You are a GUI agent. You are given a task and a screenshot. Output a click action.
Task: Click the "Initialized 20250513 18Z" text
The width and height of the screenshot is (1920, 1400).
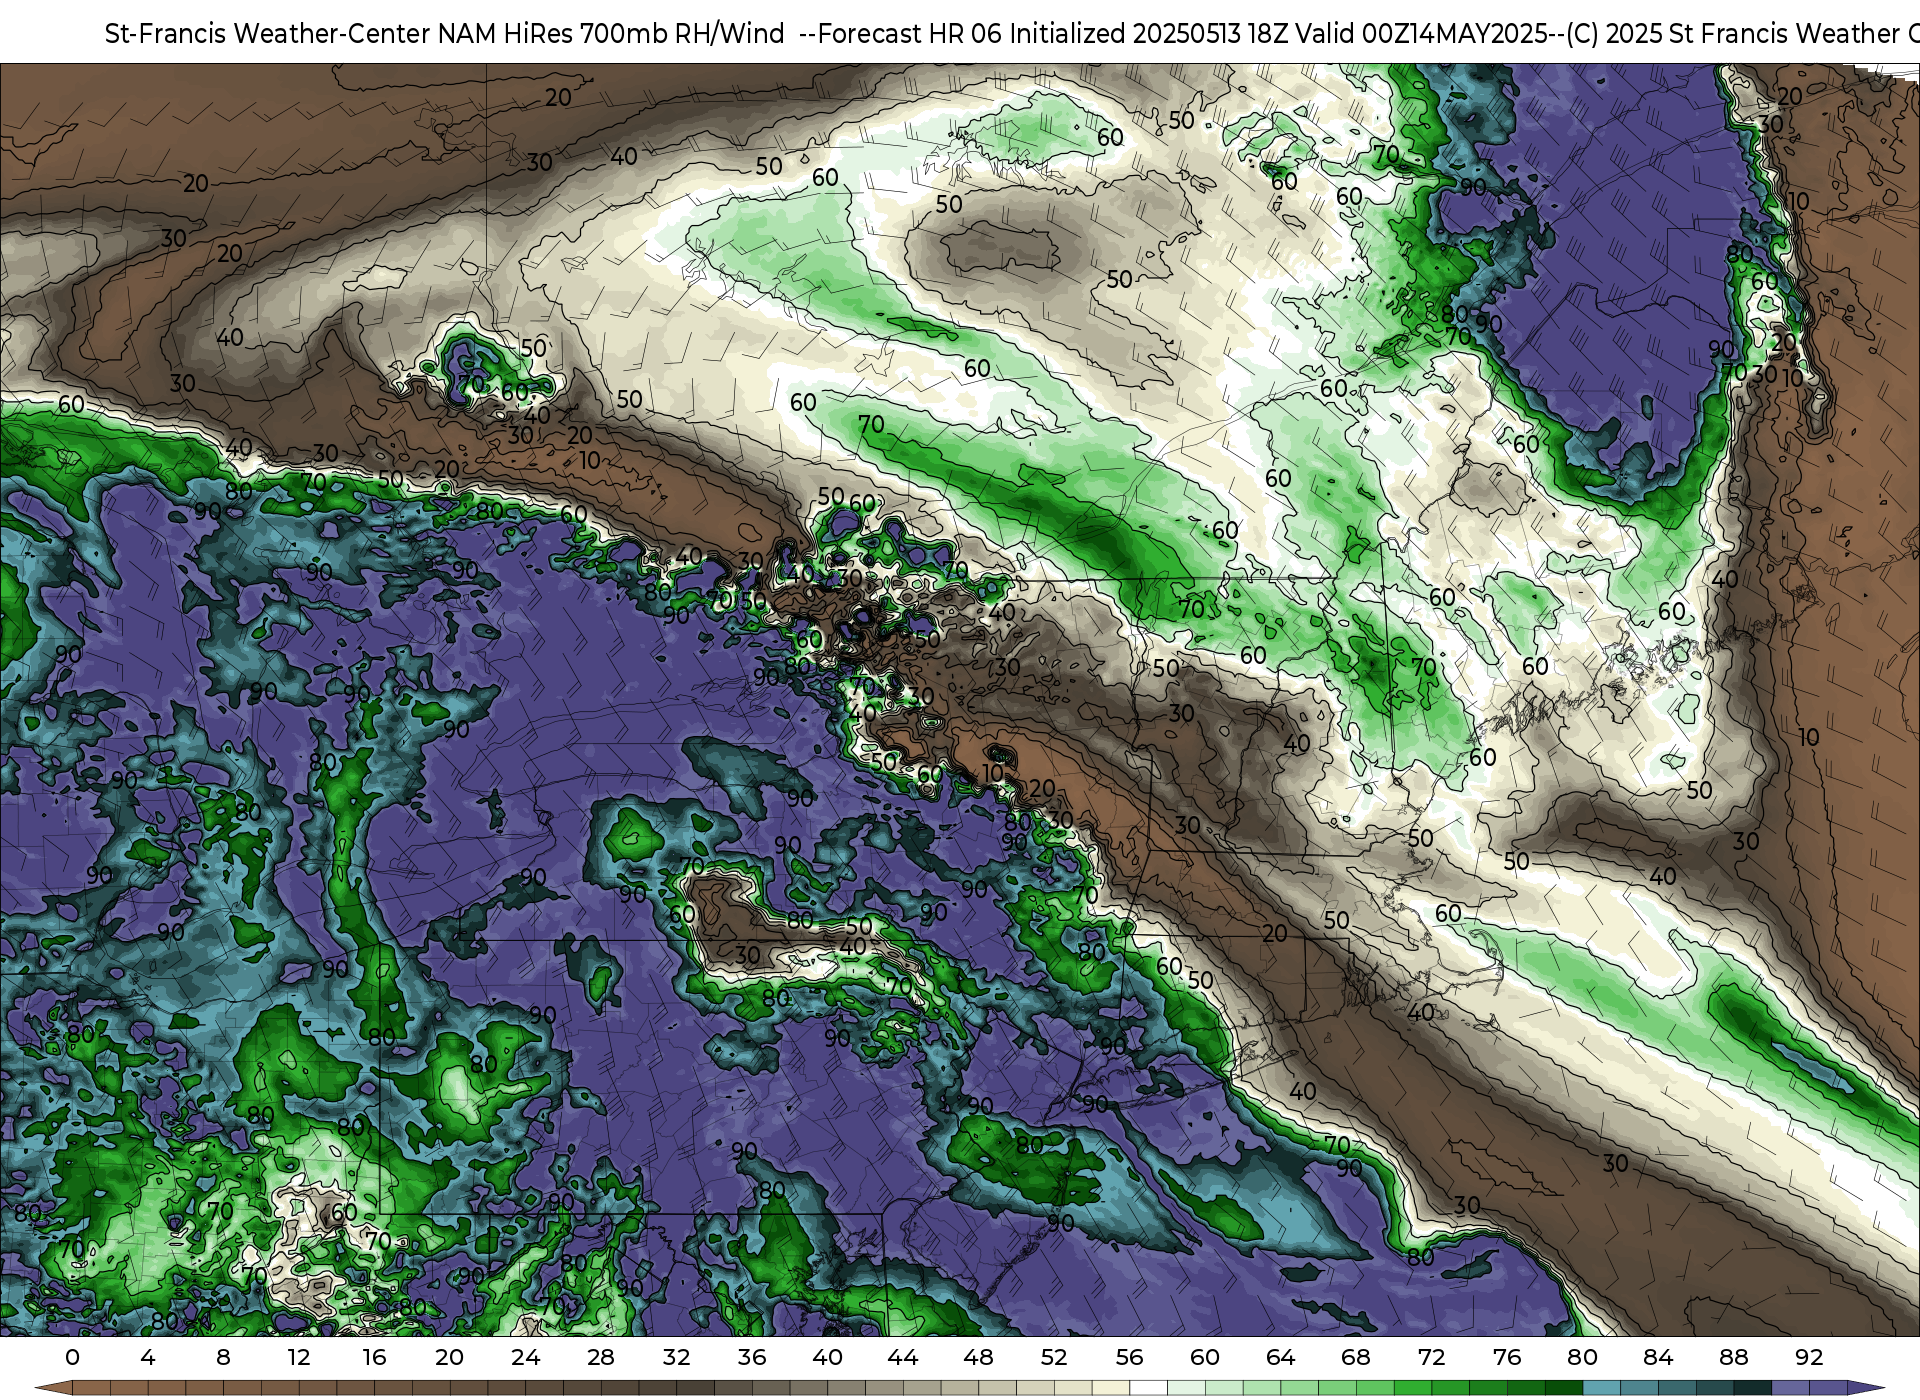(1149, 34)
